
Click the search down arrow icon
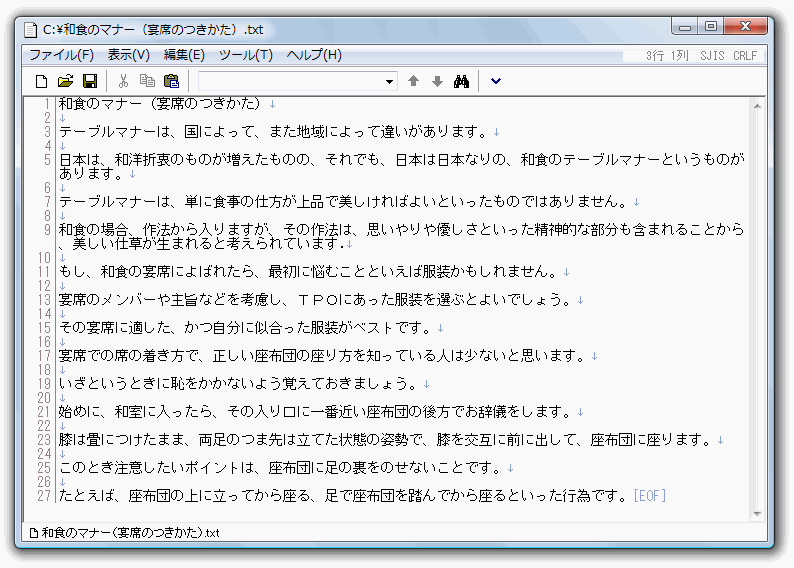pyautogui.click(x=436, y=81)
